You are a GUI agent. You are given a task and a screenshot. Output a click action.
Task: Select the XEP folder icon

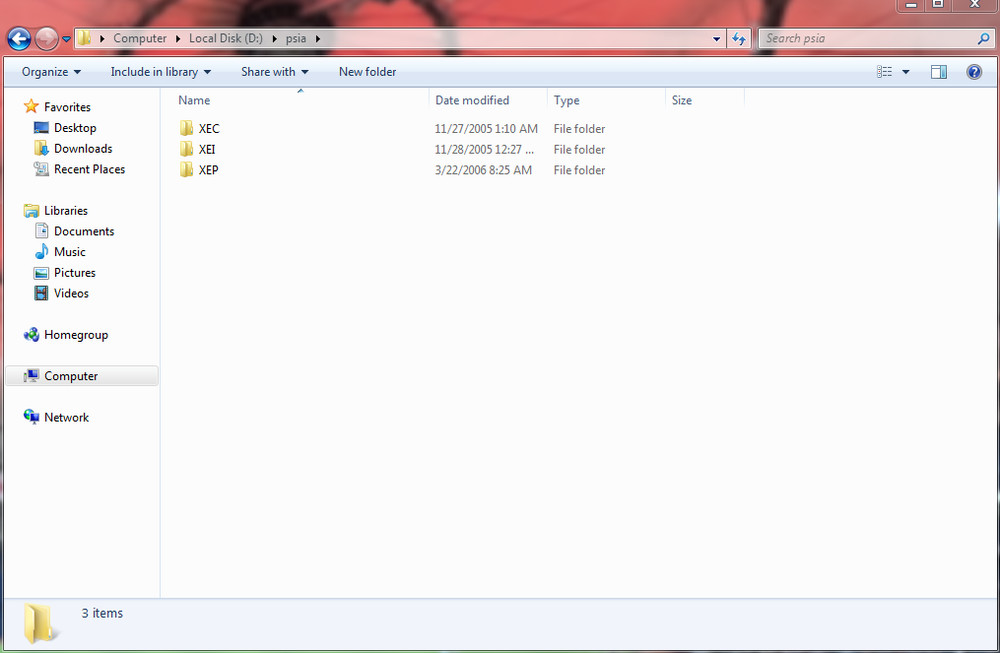[x=186, y=170]
